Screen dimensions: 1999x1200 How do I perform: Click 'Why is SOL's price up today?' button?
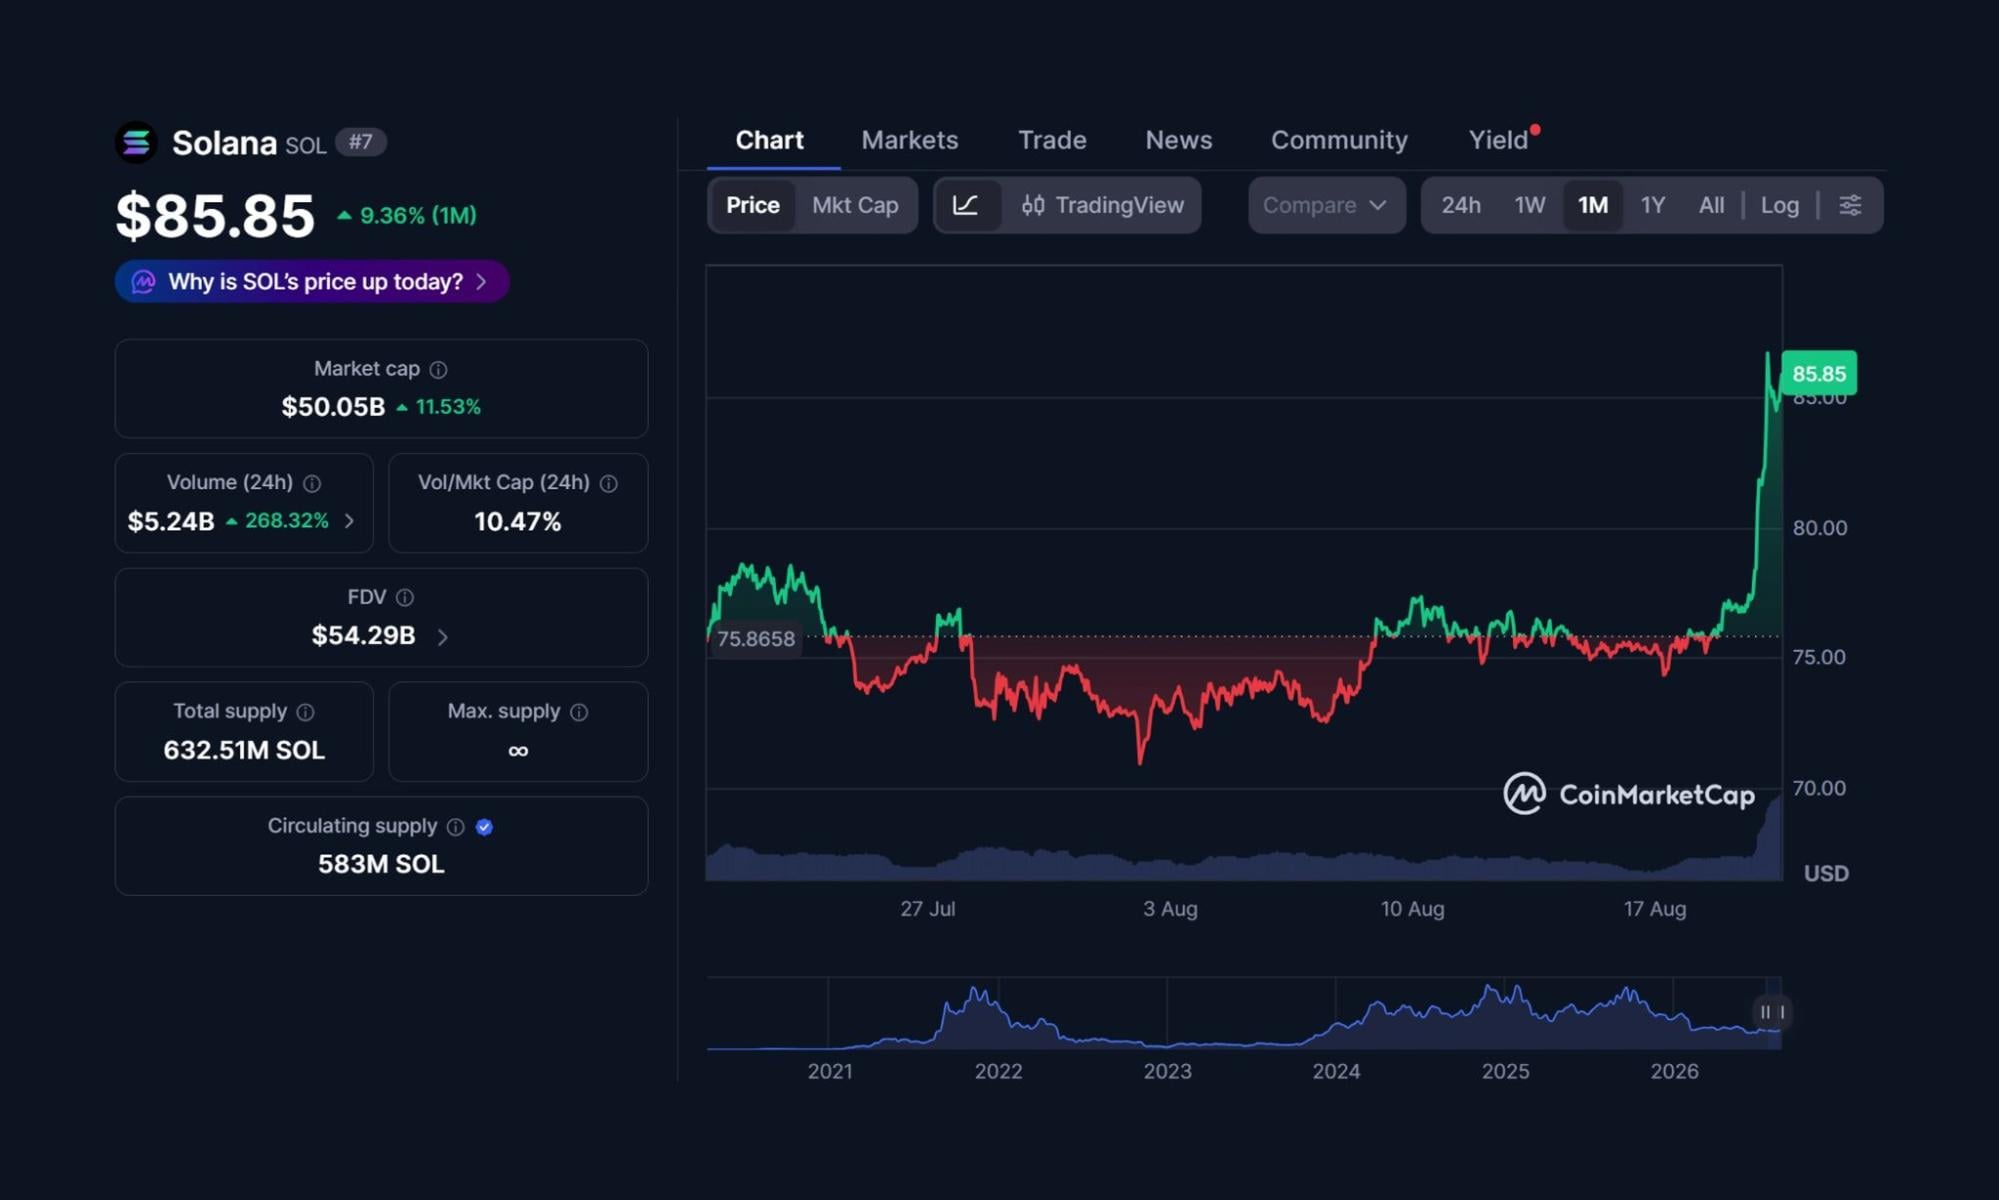tap(312, 282)
